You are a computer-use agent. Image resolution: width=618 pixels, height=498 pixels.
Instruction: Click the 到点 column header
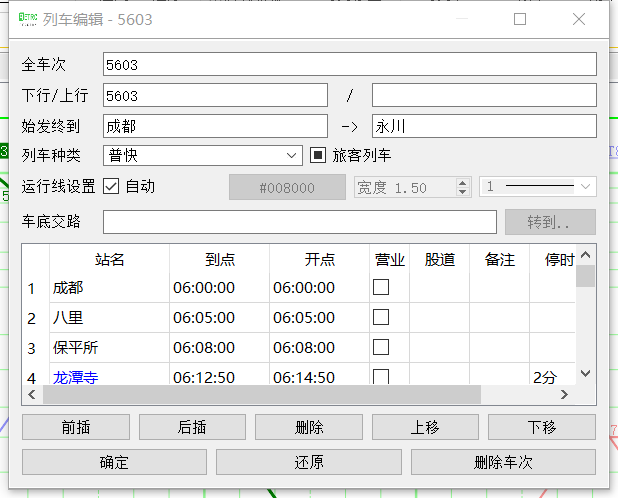click(220, 259)
